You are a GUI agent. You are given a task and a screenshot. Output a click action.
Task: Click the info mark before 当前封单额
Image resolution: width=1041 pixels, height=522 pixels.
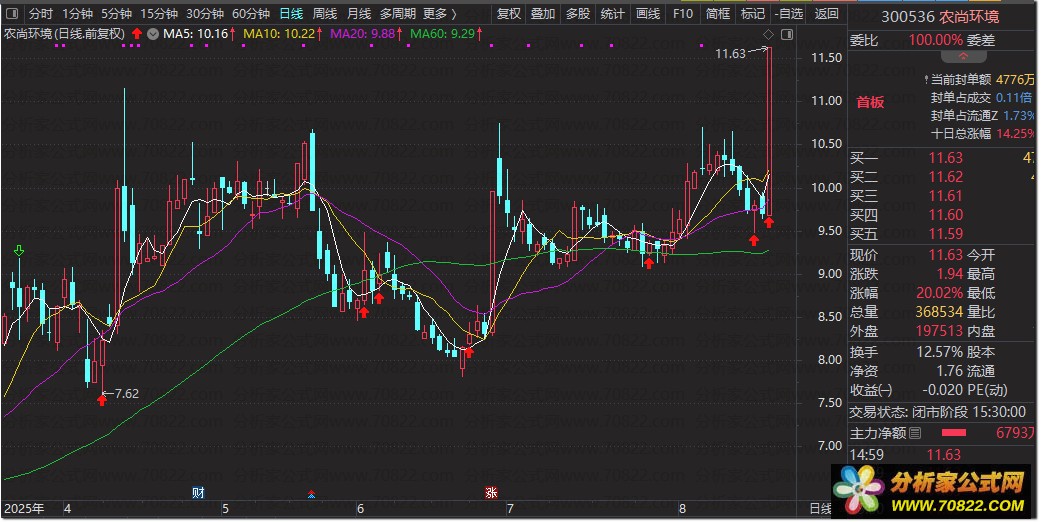(926, 80)
